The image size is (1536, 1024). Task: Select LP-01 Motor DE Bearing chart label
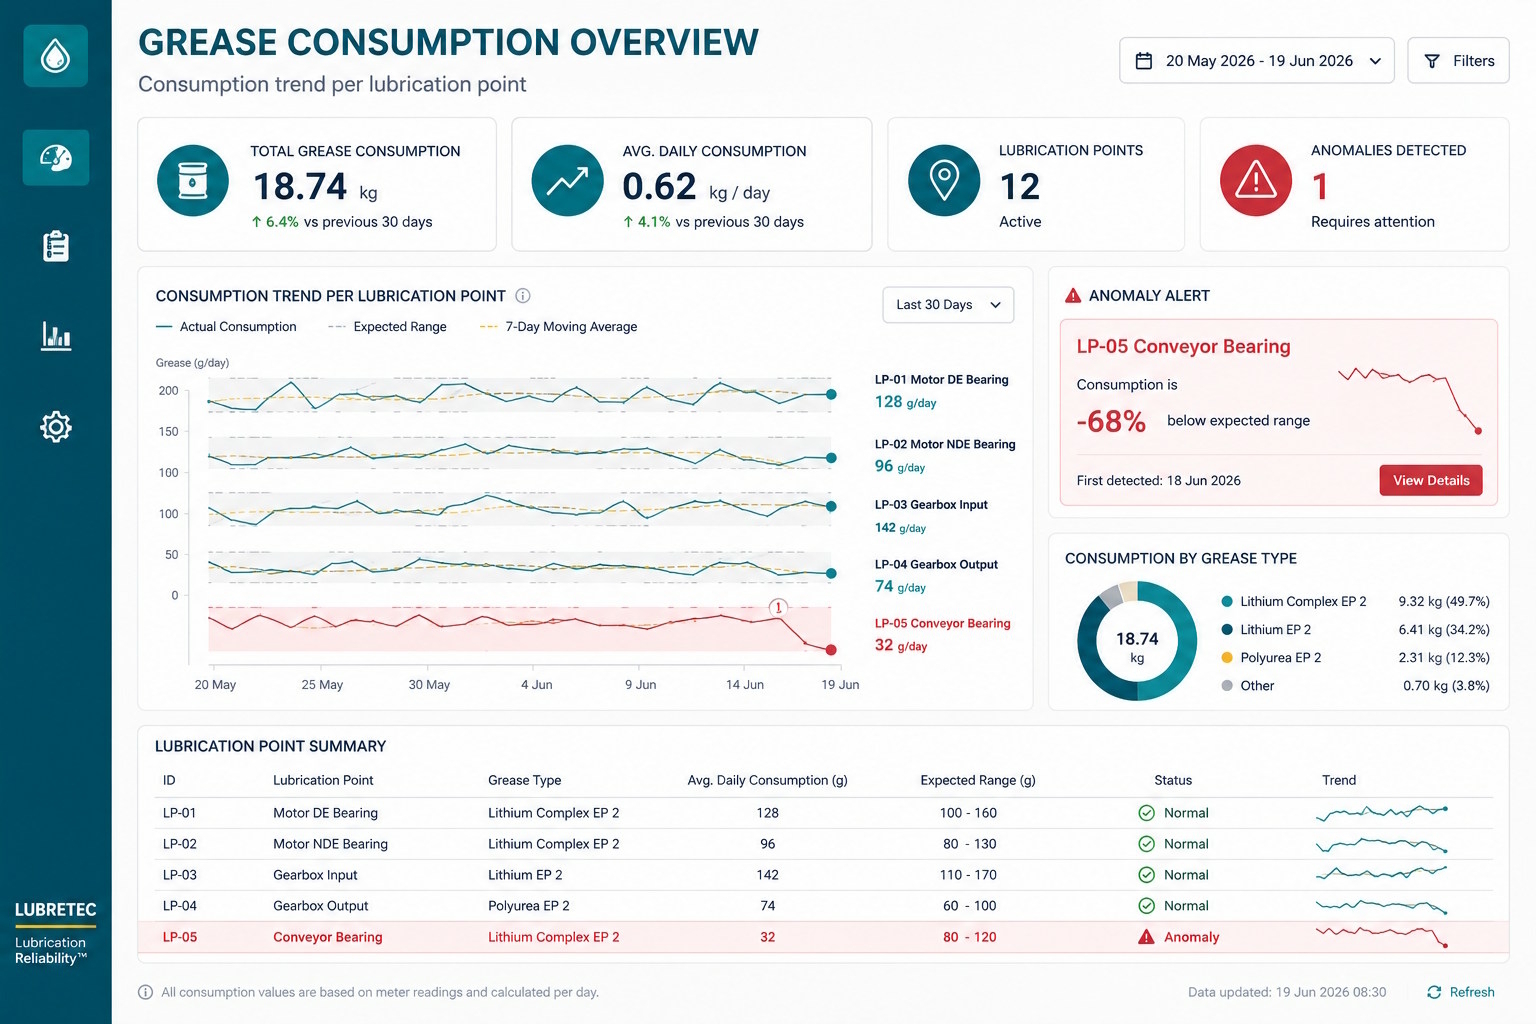click(941, 380)
